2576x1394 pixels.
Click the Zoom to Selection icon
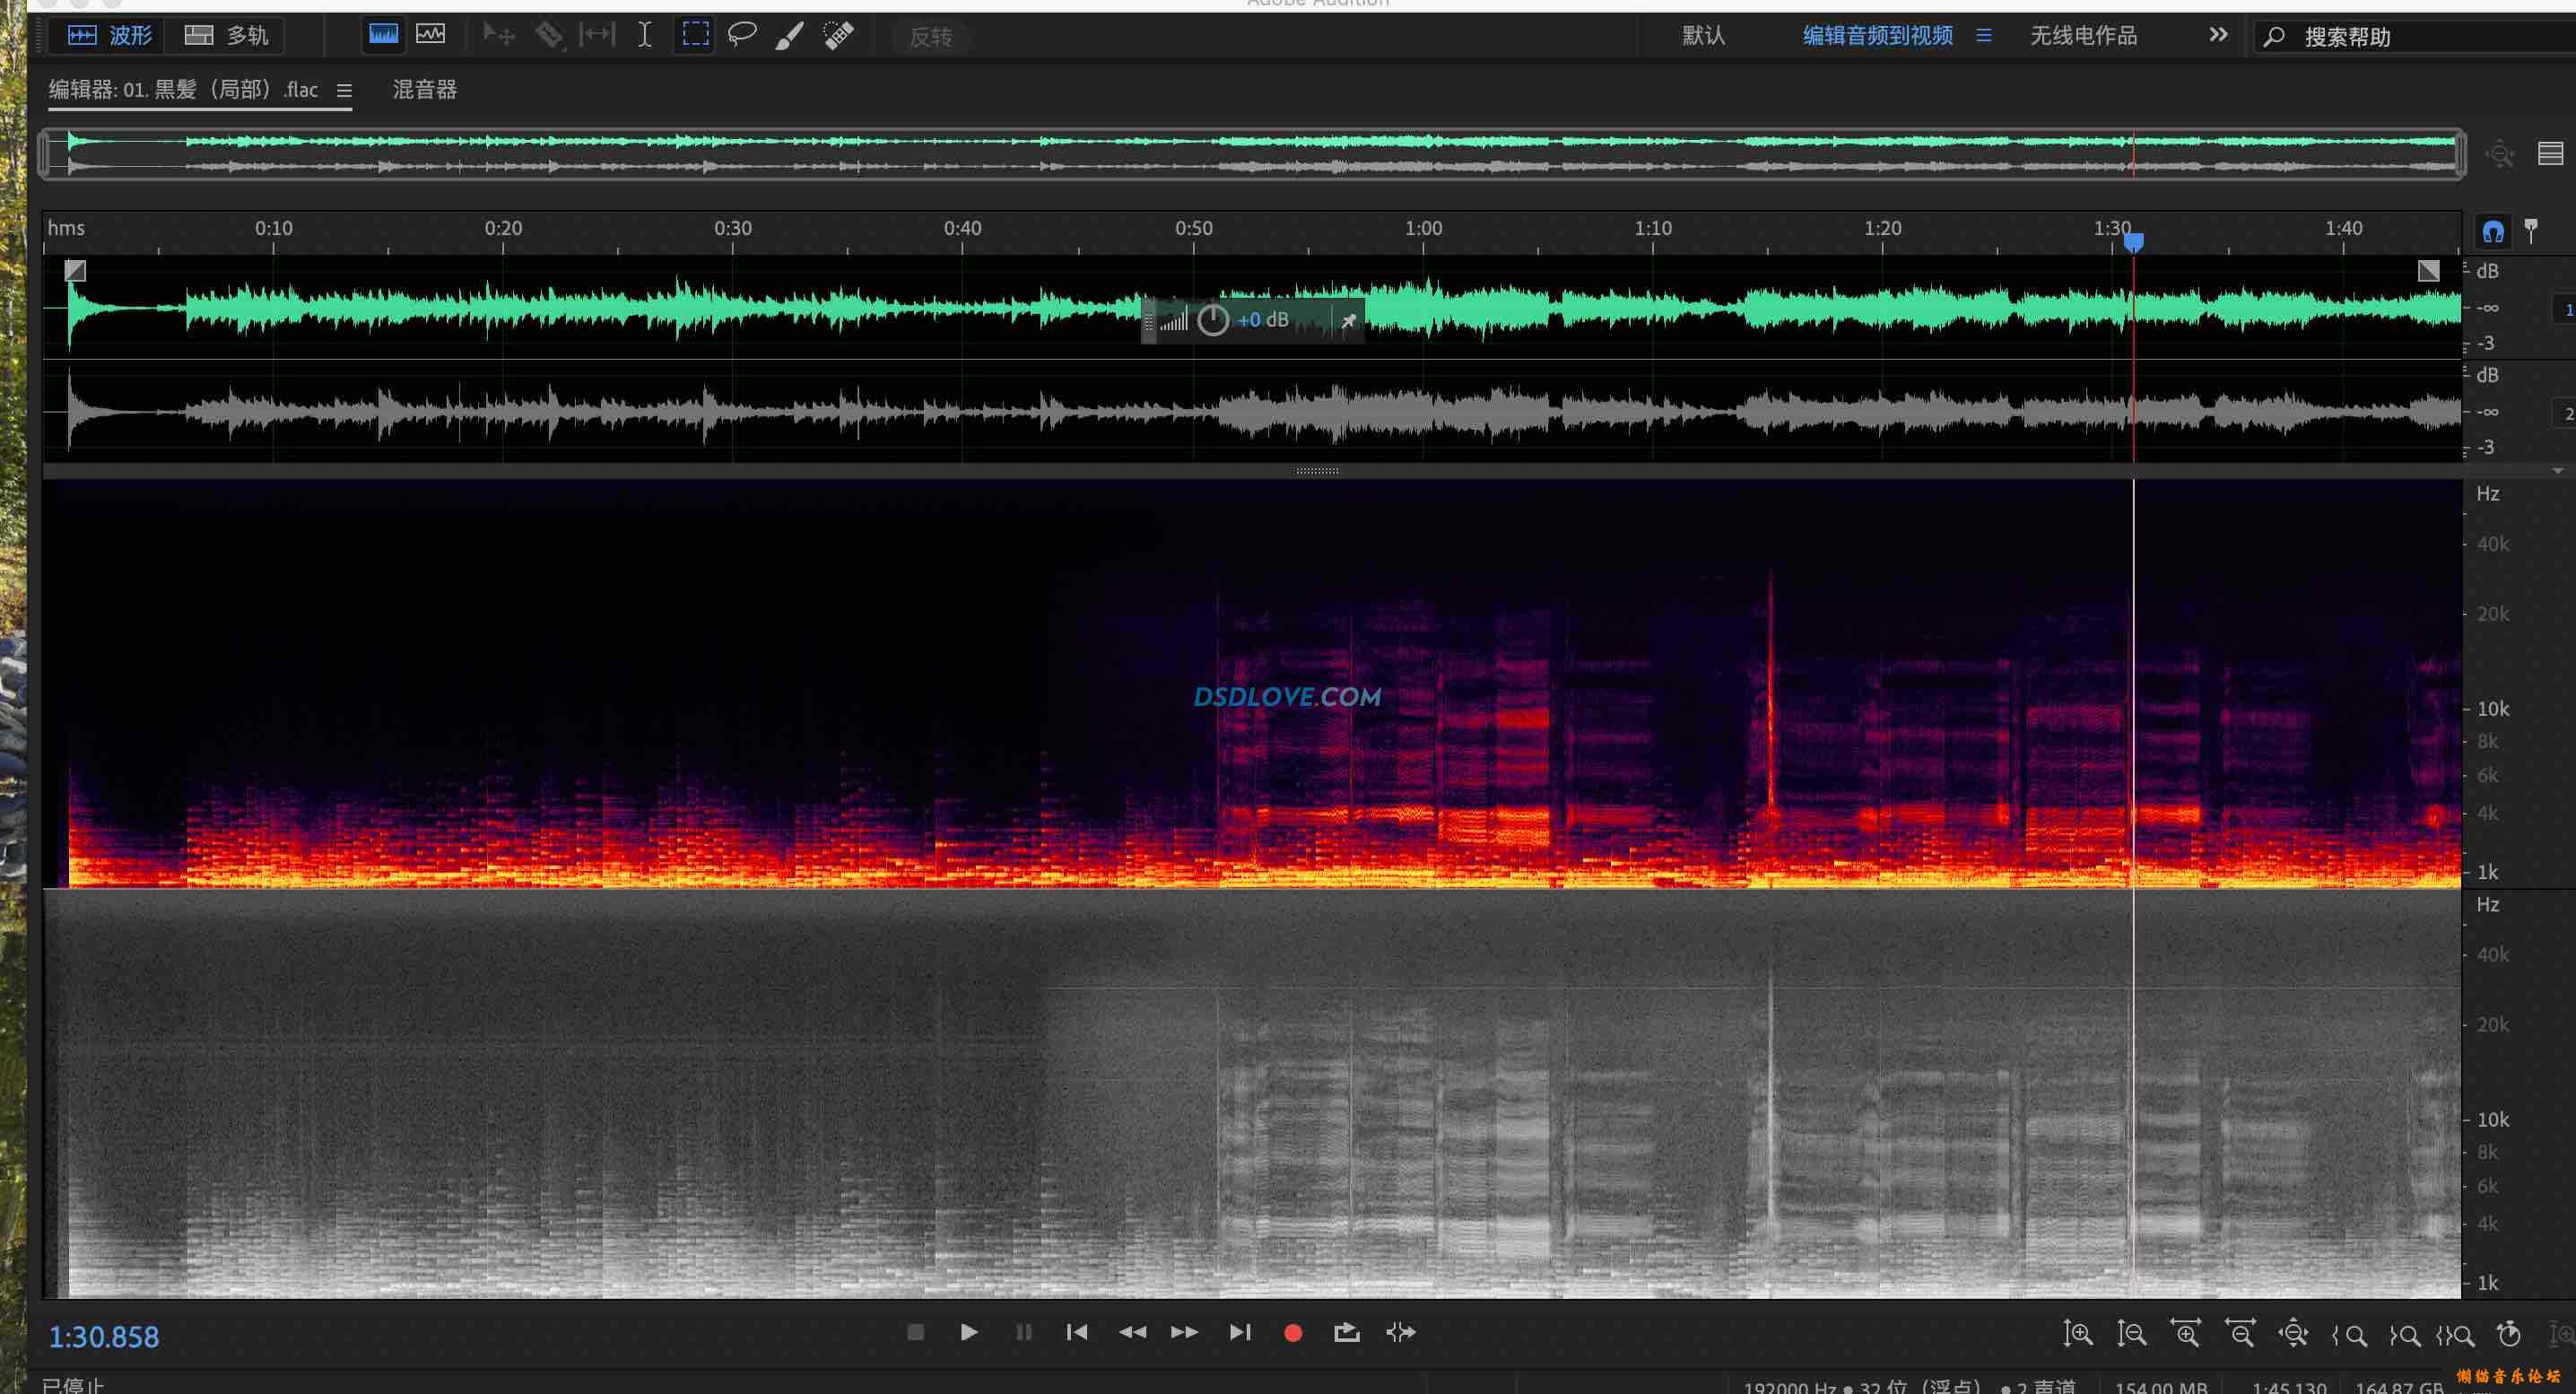tap(2455, 1335)
